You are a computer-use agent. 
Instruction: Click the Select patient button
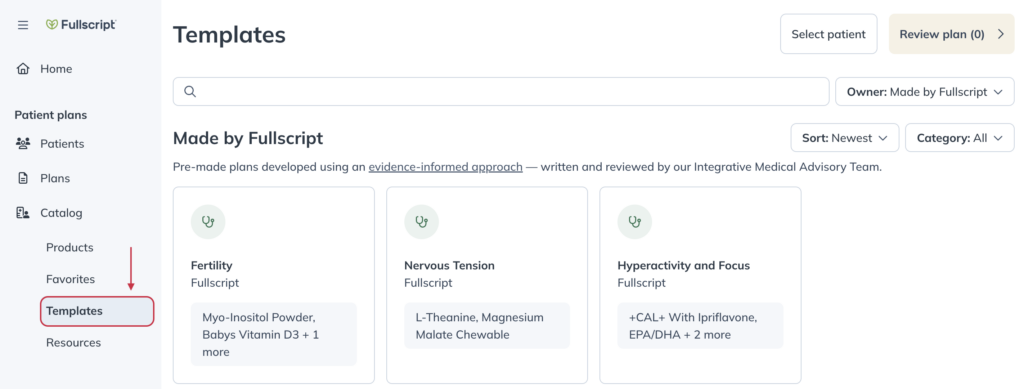pos(829,34)
